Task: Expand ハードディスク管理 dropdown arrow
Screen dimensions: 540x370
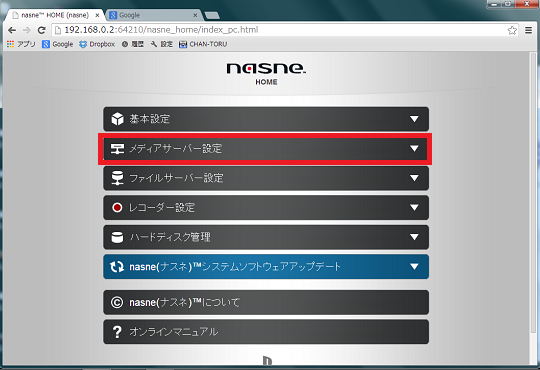Action: (x=414, y=237)
